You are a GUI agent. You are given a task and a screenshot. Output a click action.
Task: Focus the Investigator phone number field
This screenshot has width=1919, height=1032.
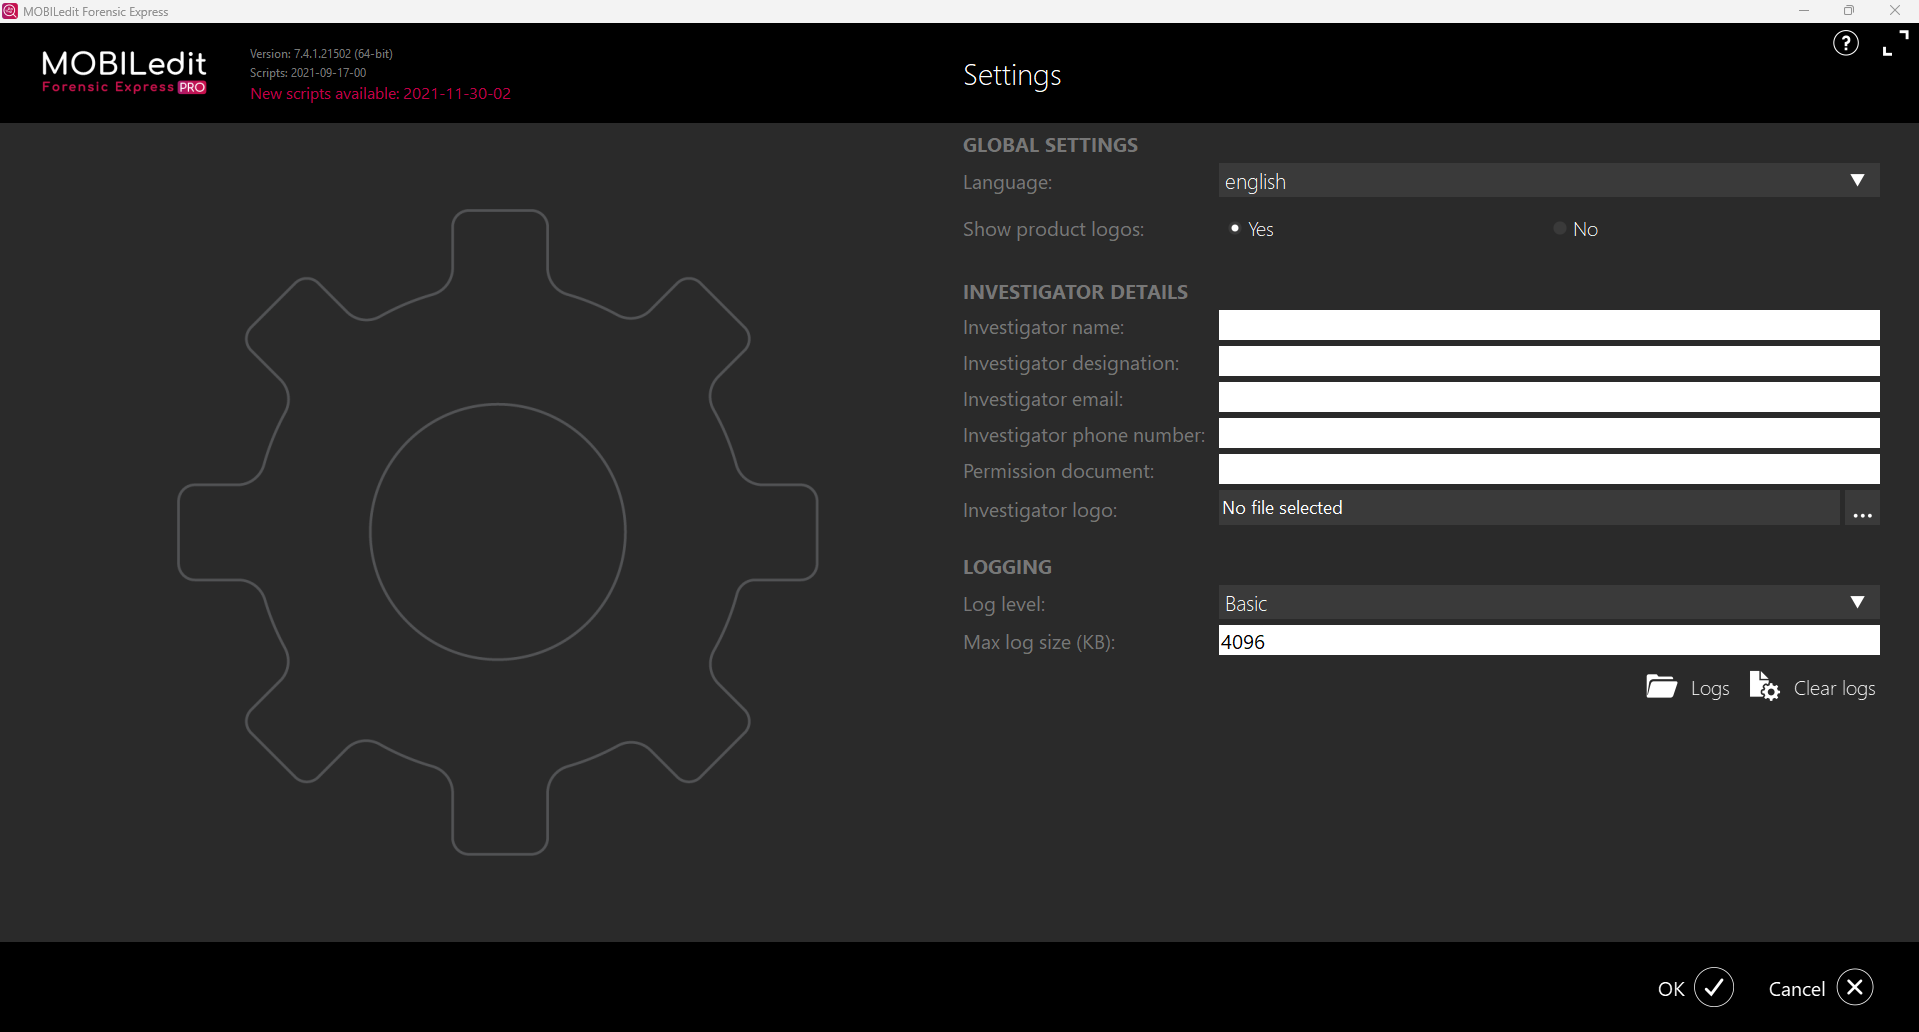click(1549, 433)
